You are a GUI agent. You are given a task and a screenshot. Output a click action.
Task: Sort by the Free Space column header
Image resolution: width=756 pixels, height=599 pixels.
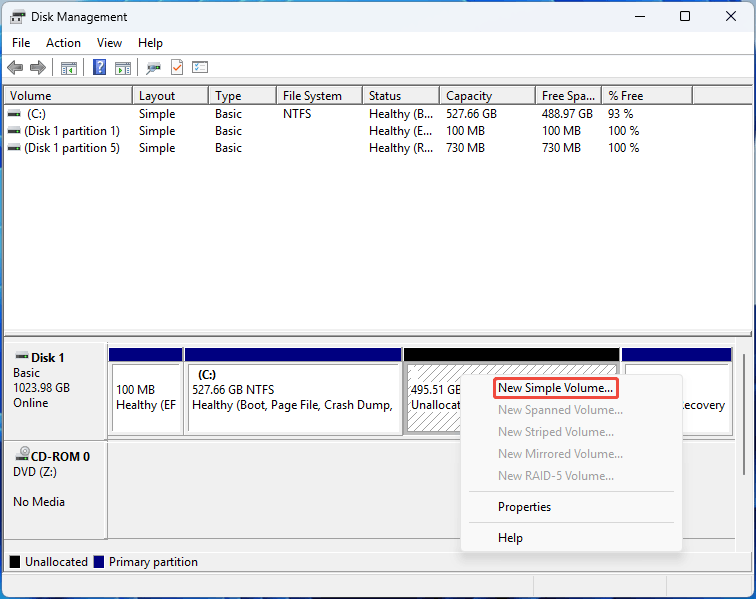568,95
